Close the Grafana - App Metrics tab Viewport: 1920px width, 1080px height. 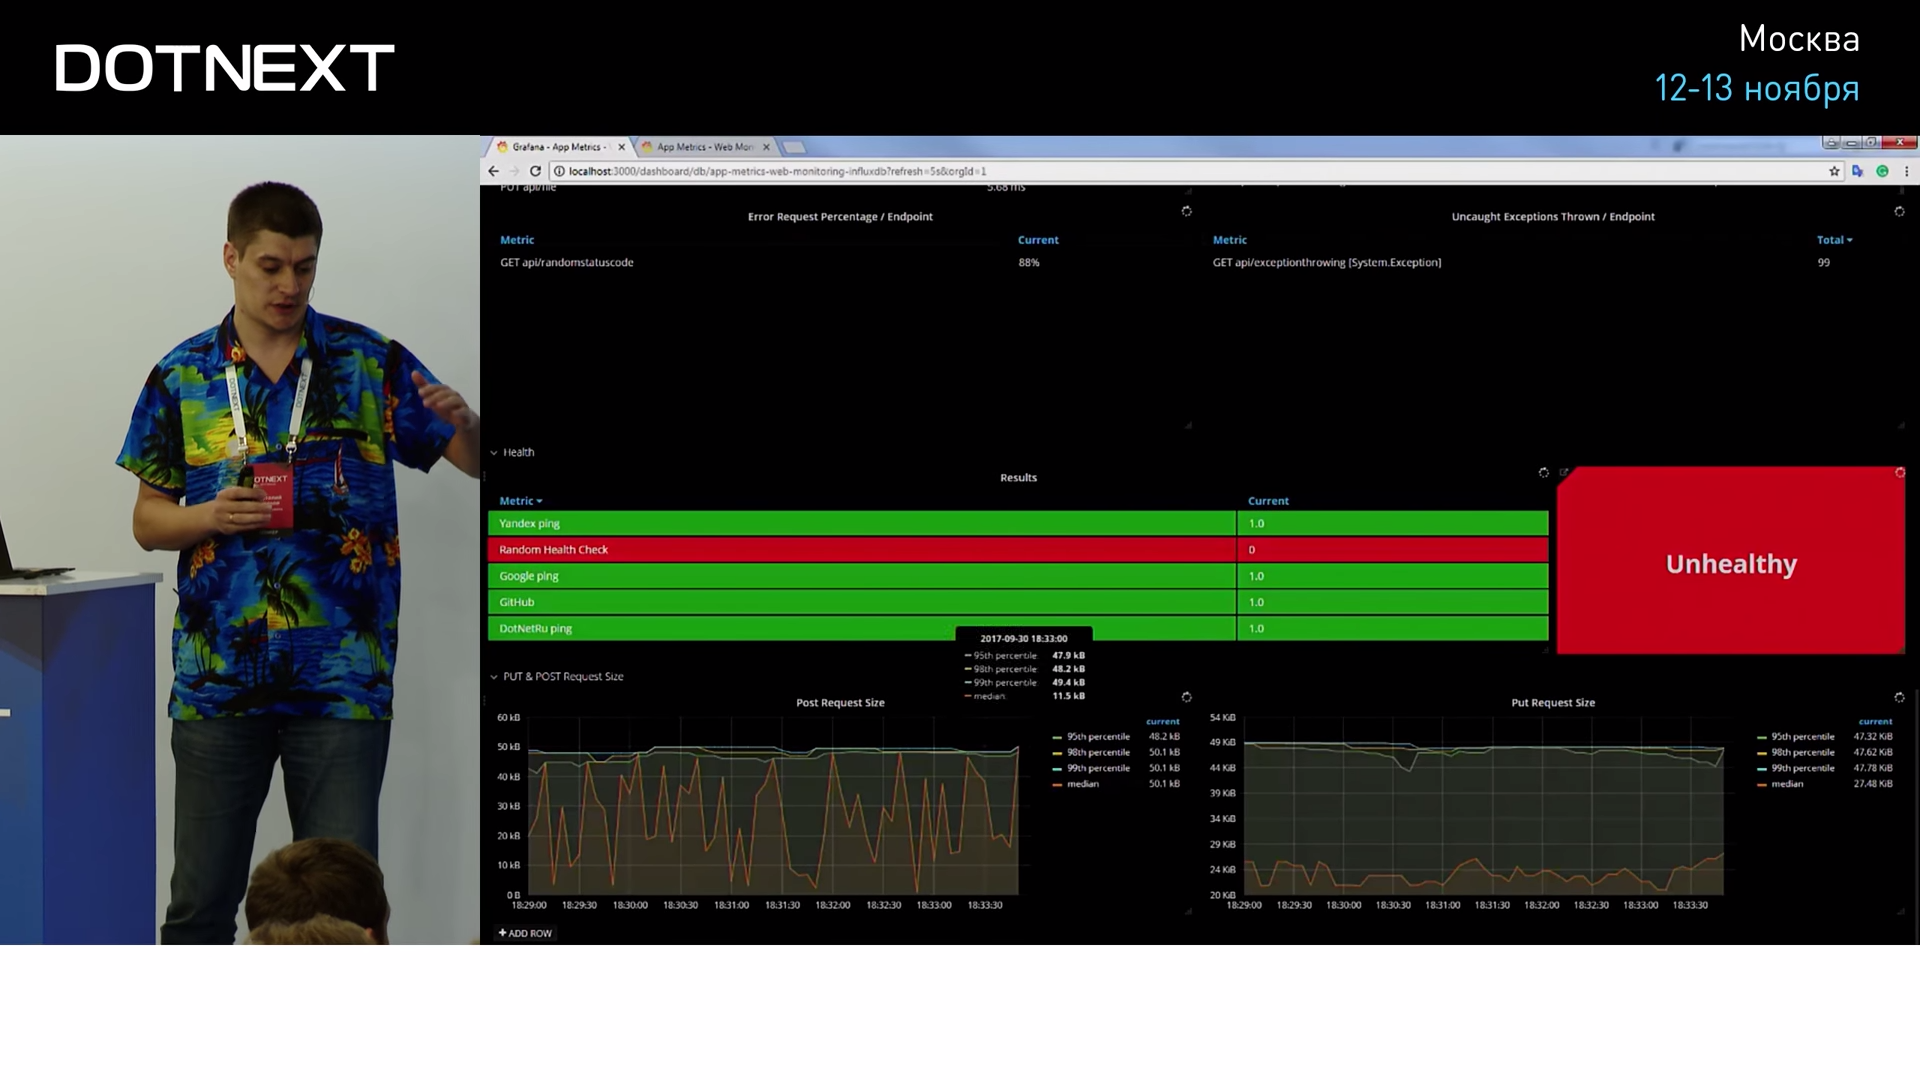point(621,147)
